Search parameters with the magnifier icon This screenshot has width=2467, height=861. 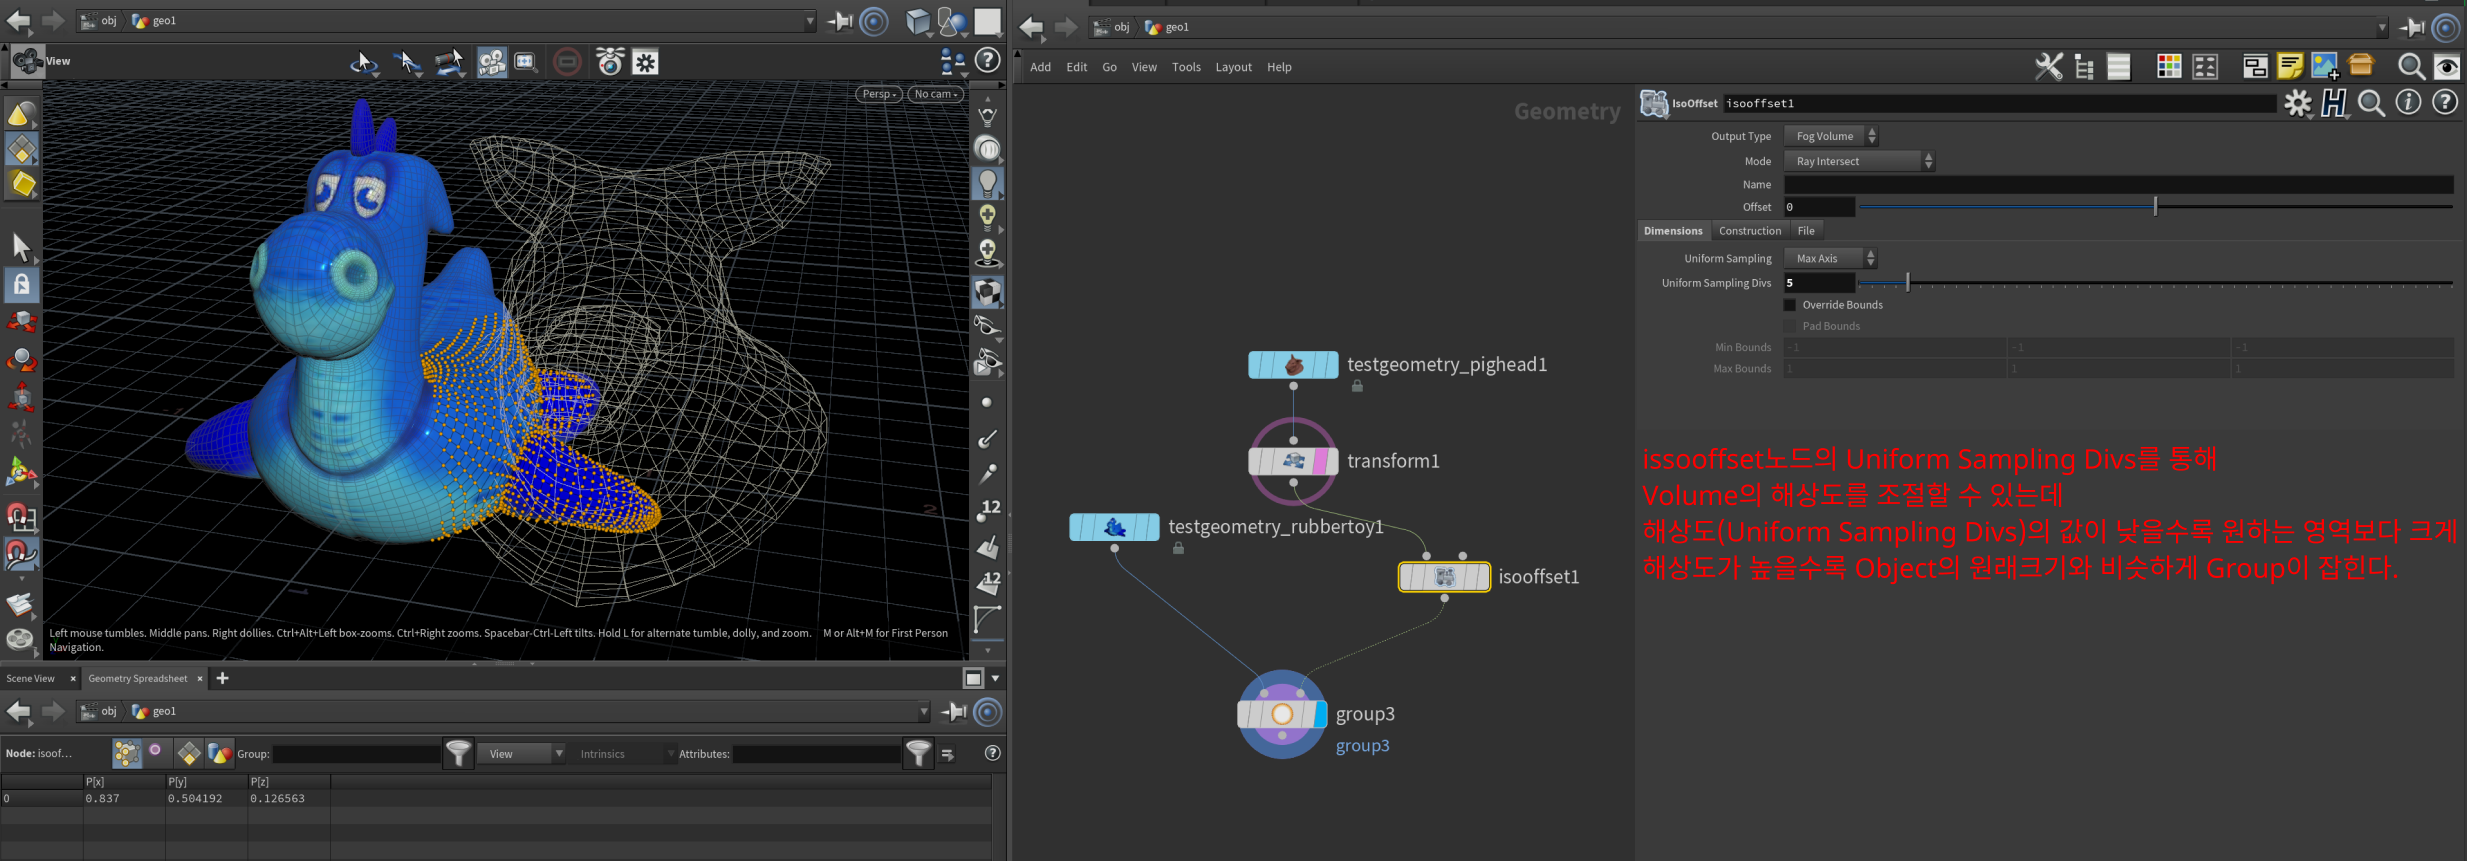click(x=2371, y=103)
